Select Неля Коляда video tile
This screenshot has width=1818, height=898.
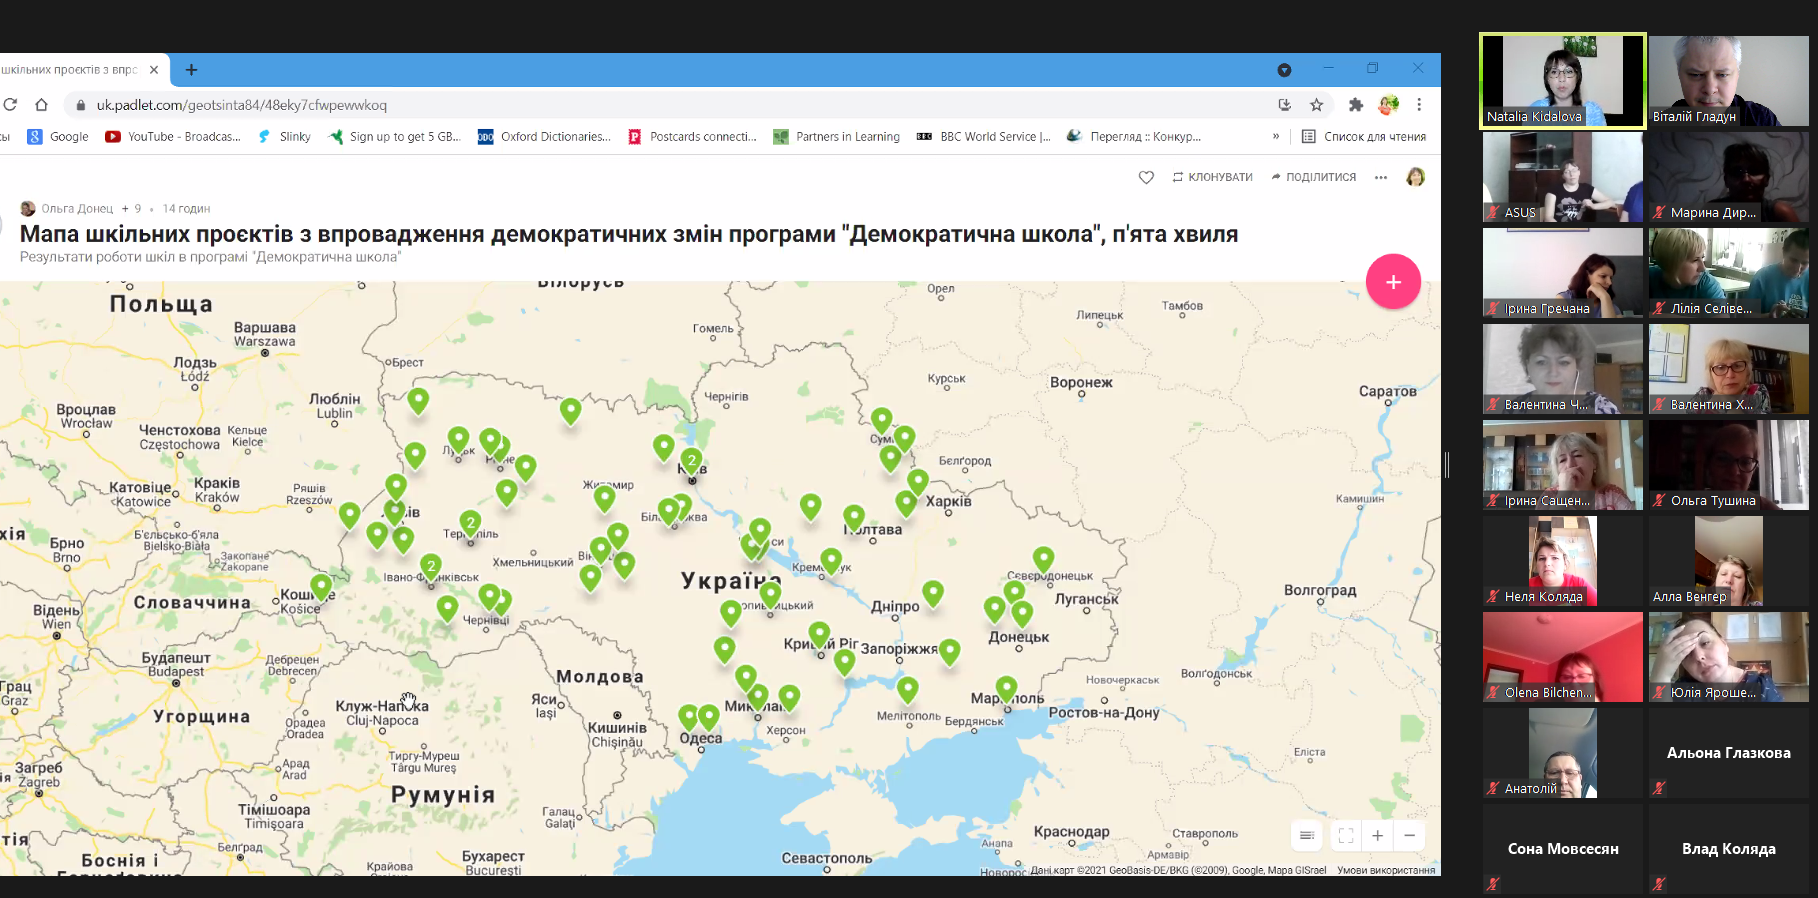pyautogui.click(x=1563, y=561)
